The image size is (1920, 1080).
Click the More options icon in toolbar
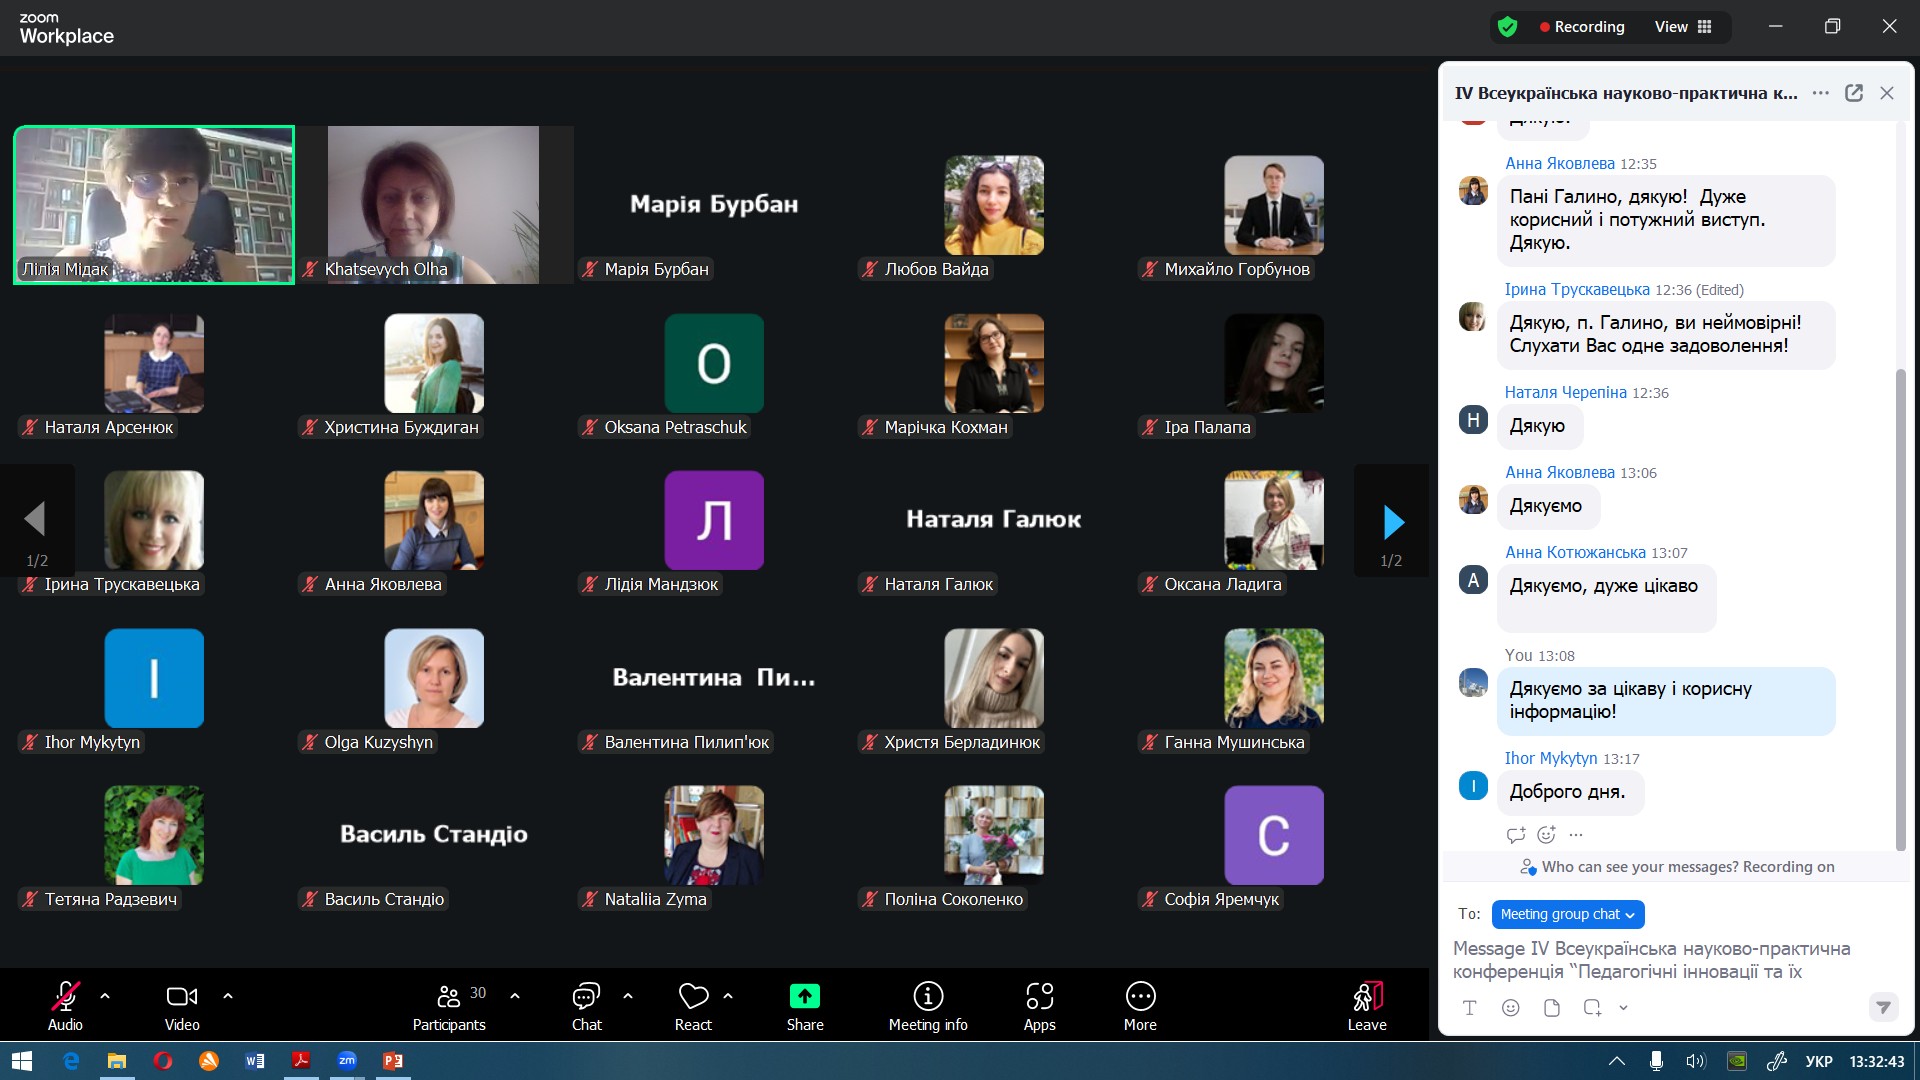pyautogui.click(x=1140, y=1006)
